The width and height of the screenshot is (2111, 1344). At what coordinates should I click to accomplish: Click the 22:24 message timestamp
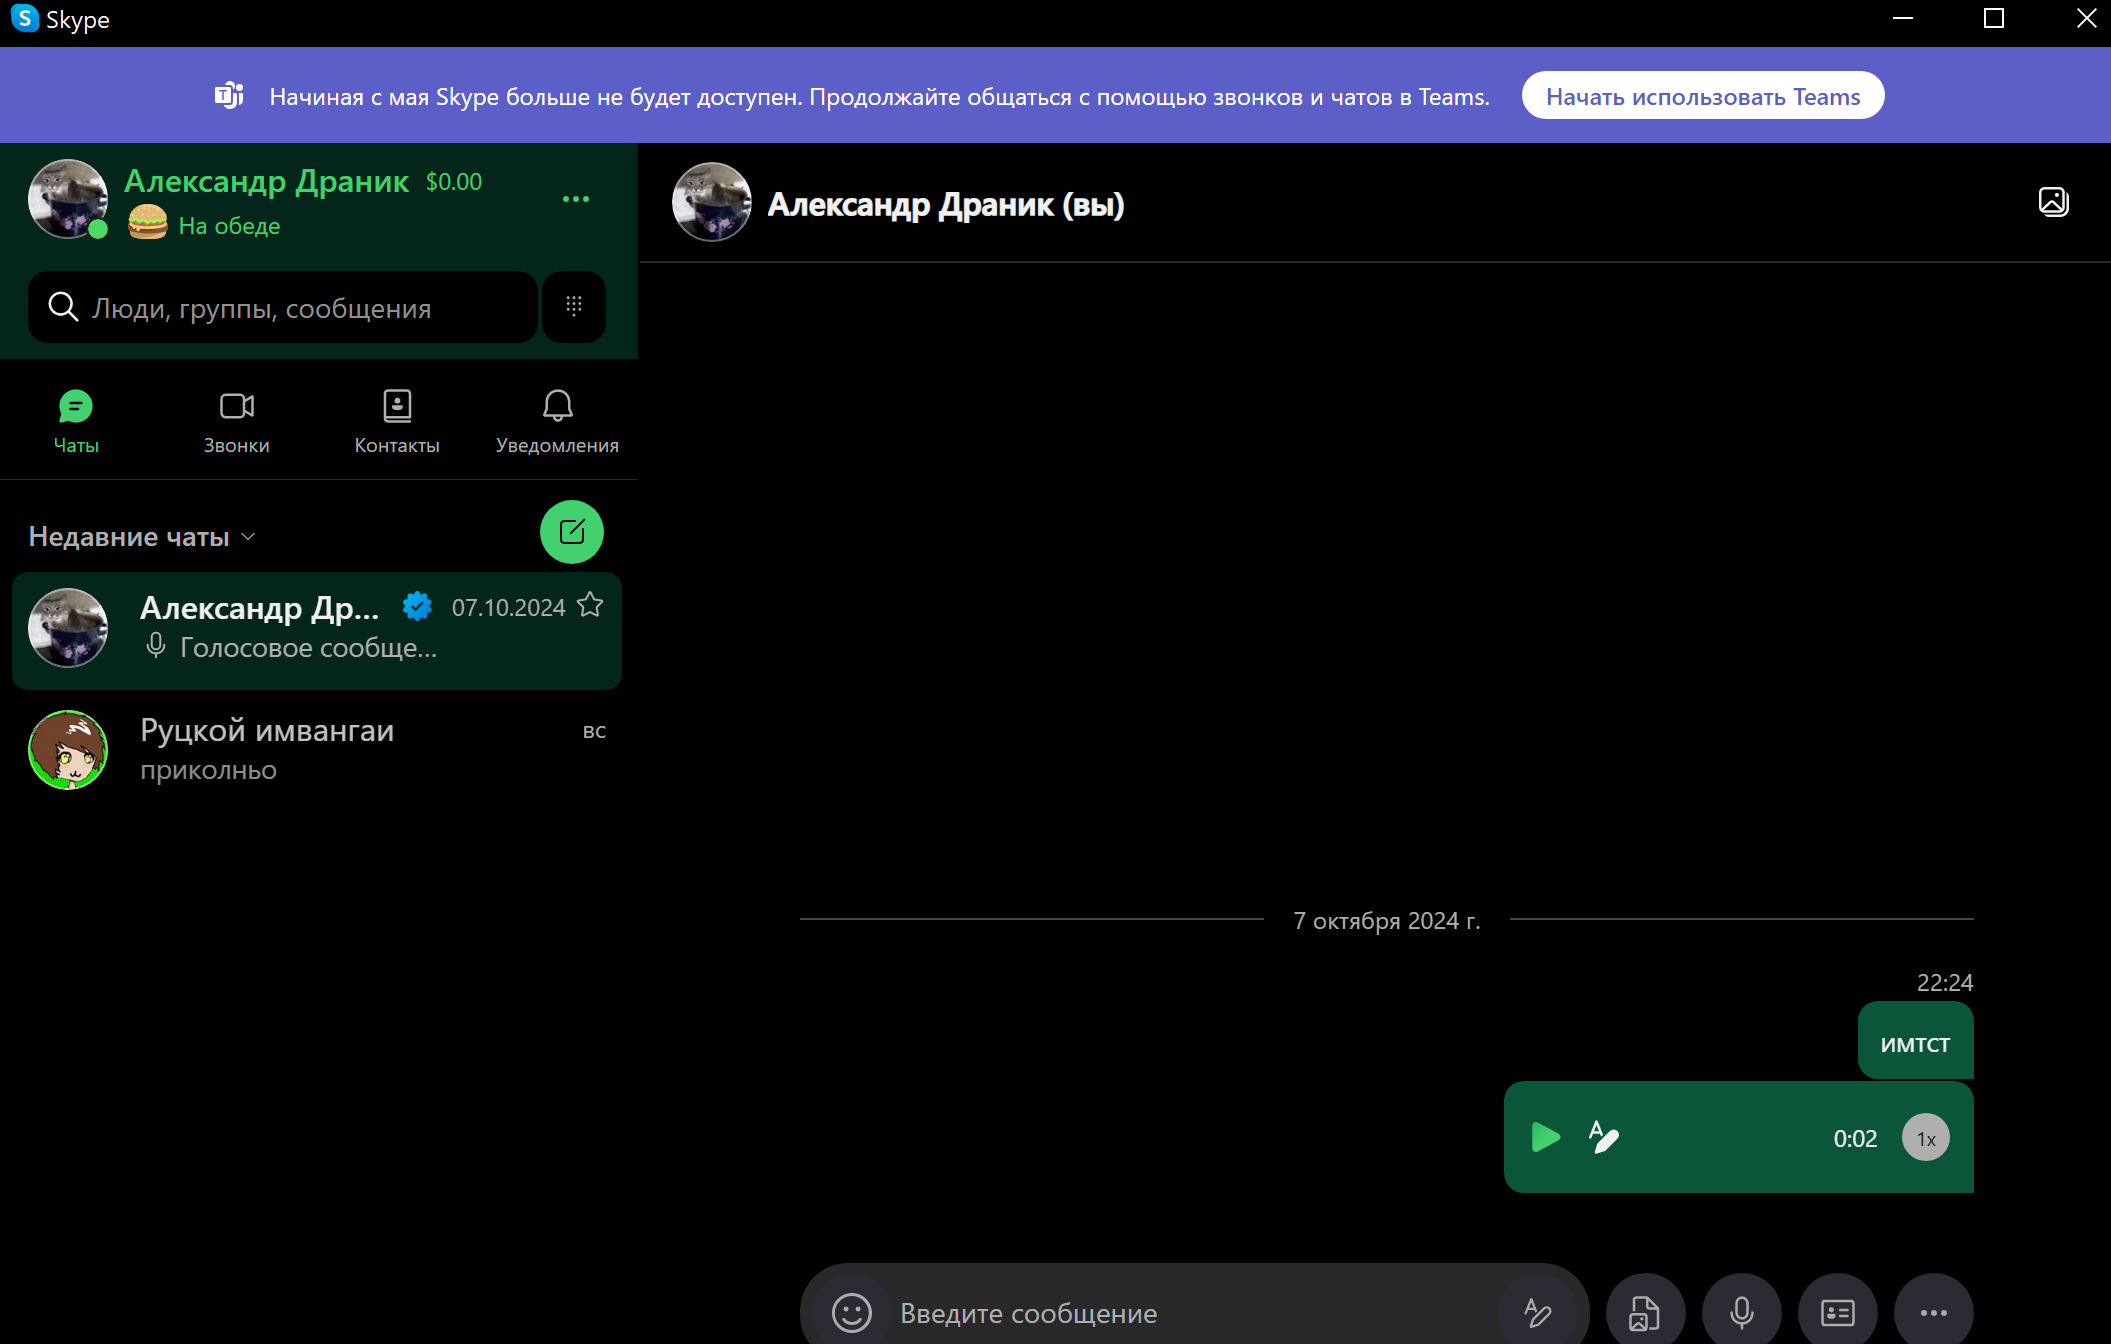point(1944,982)
